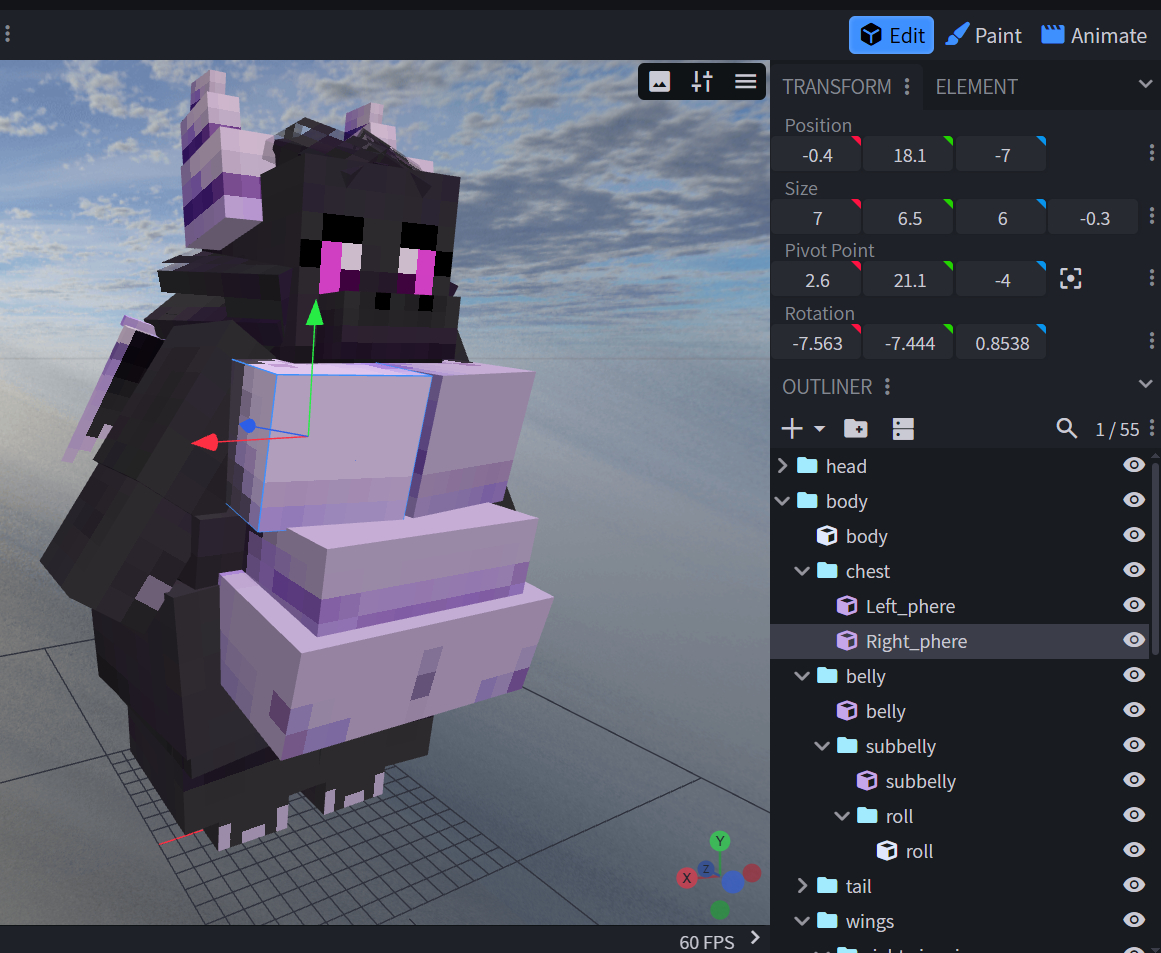This screenshot has height=953, width=1161.
Task: Click the outliner toggle options icon
Action: click(903, 429)
